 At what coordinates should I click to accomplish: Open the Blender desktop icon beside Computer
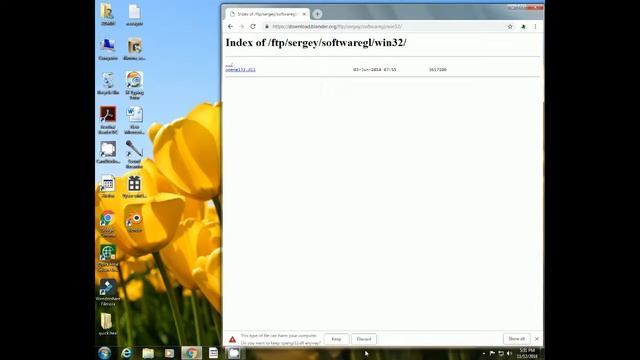click(x=134, y=50)
